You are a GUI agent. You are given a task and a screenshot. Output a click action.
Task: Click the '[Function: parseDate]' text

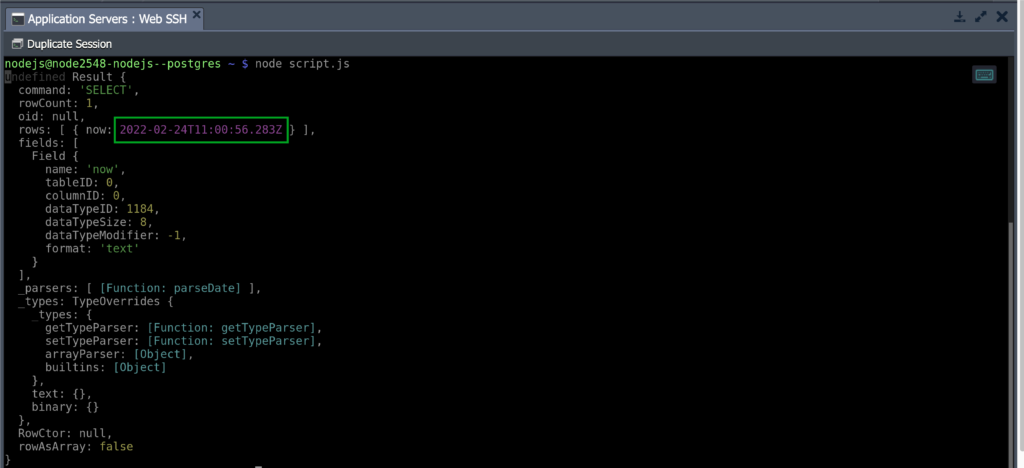coord(170,288)
